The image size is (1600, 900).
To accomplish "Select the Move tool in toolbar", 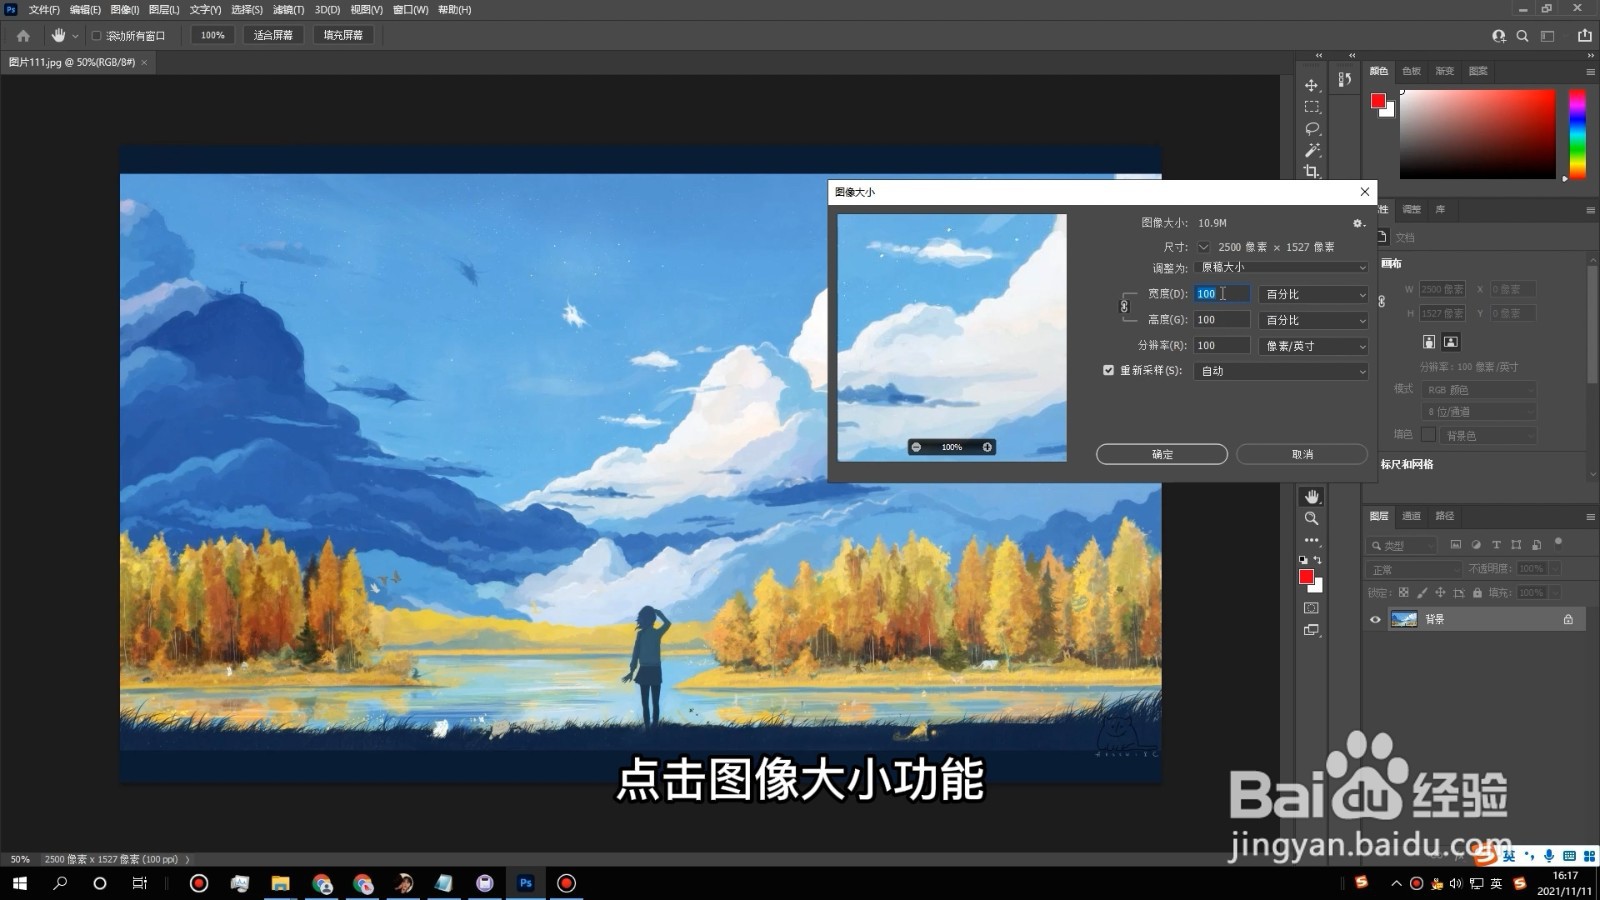I will tap(1311, 85).
